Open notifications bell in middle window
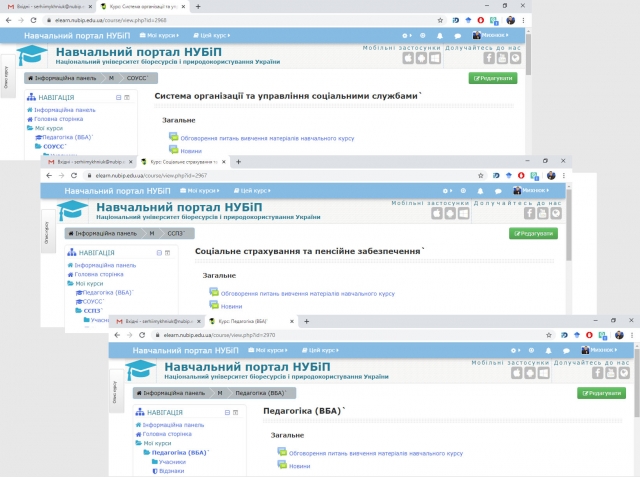 coord(480,191)
